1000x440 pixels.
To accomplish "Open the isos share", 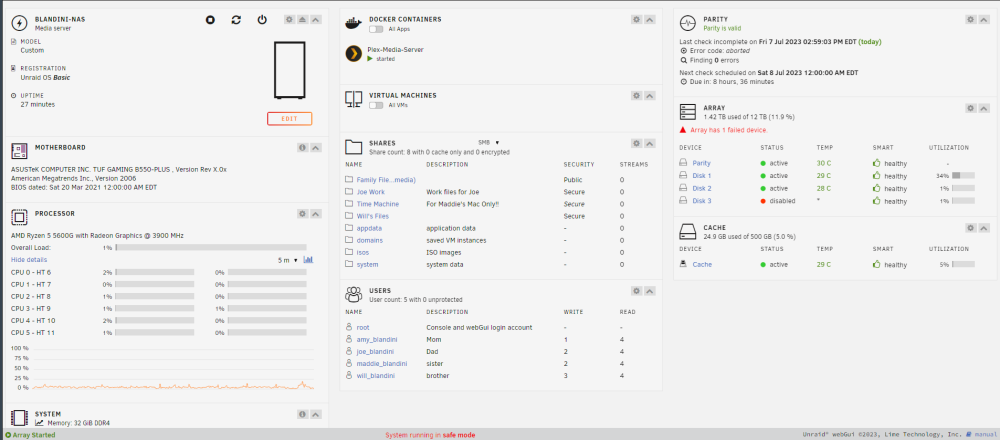I will [x=363, y=252].
